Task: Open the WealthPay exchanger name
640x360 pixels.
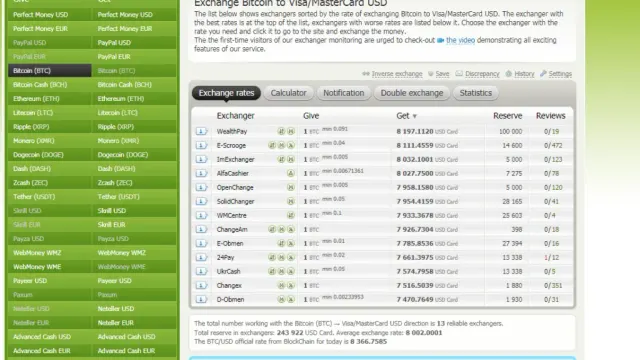Action: 232,131
